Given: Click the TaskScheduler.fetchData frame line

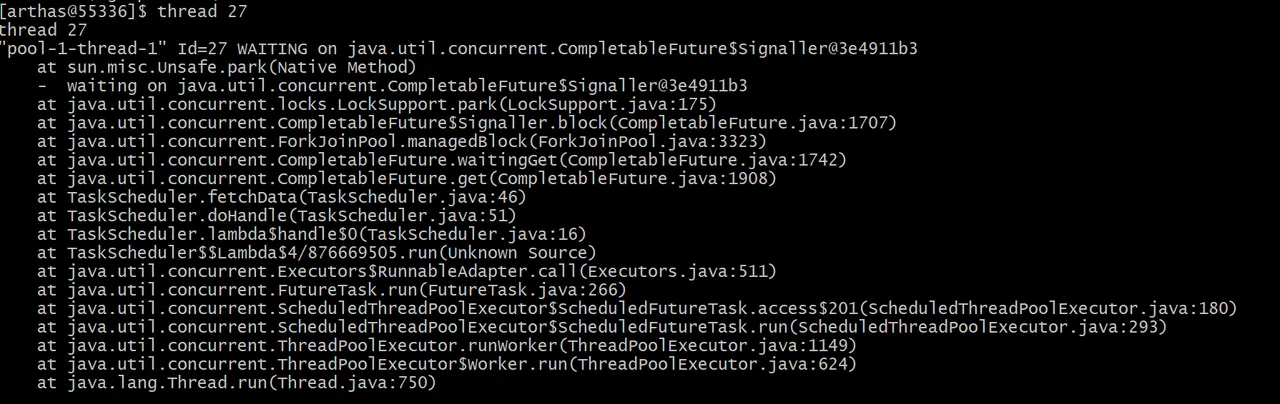Looking at the screenshot, I should pyautogui.click(x=282, y=197).
